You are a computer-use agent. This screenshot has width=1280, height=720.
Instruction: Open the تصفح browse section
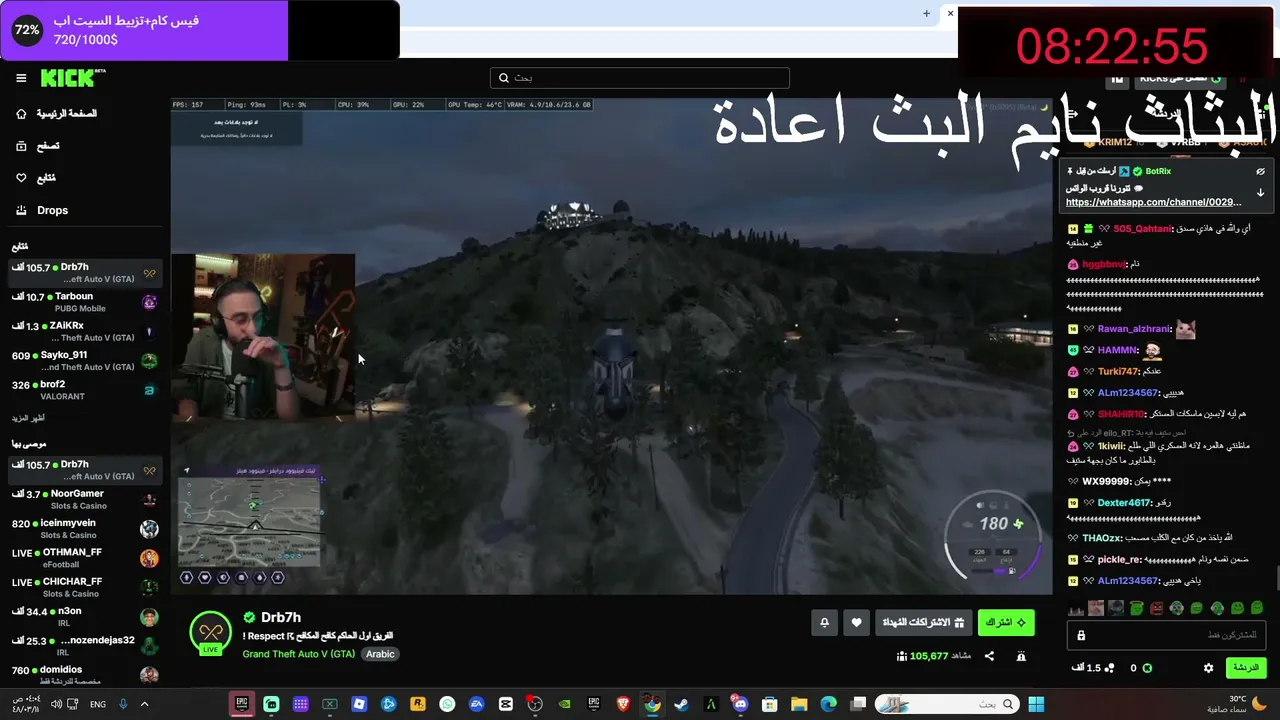[48, 146]
